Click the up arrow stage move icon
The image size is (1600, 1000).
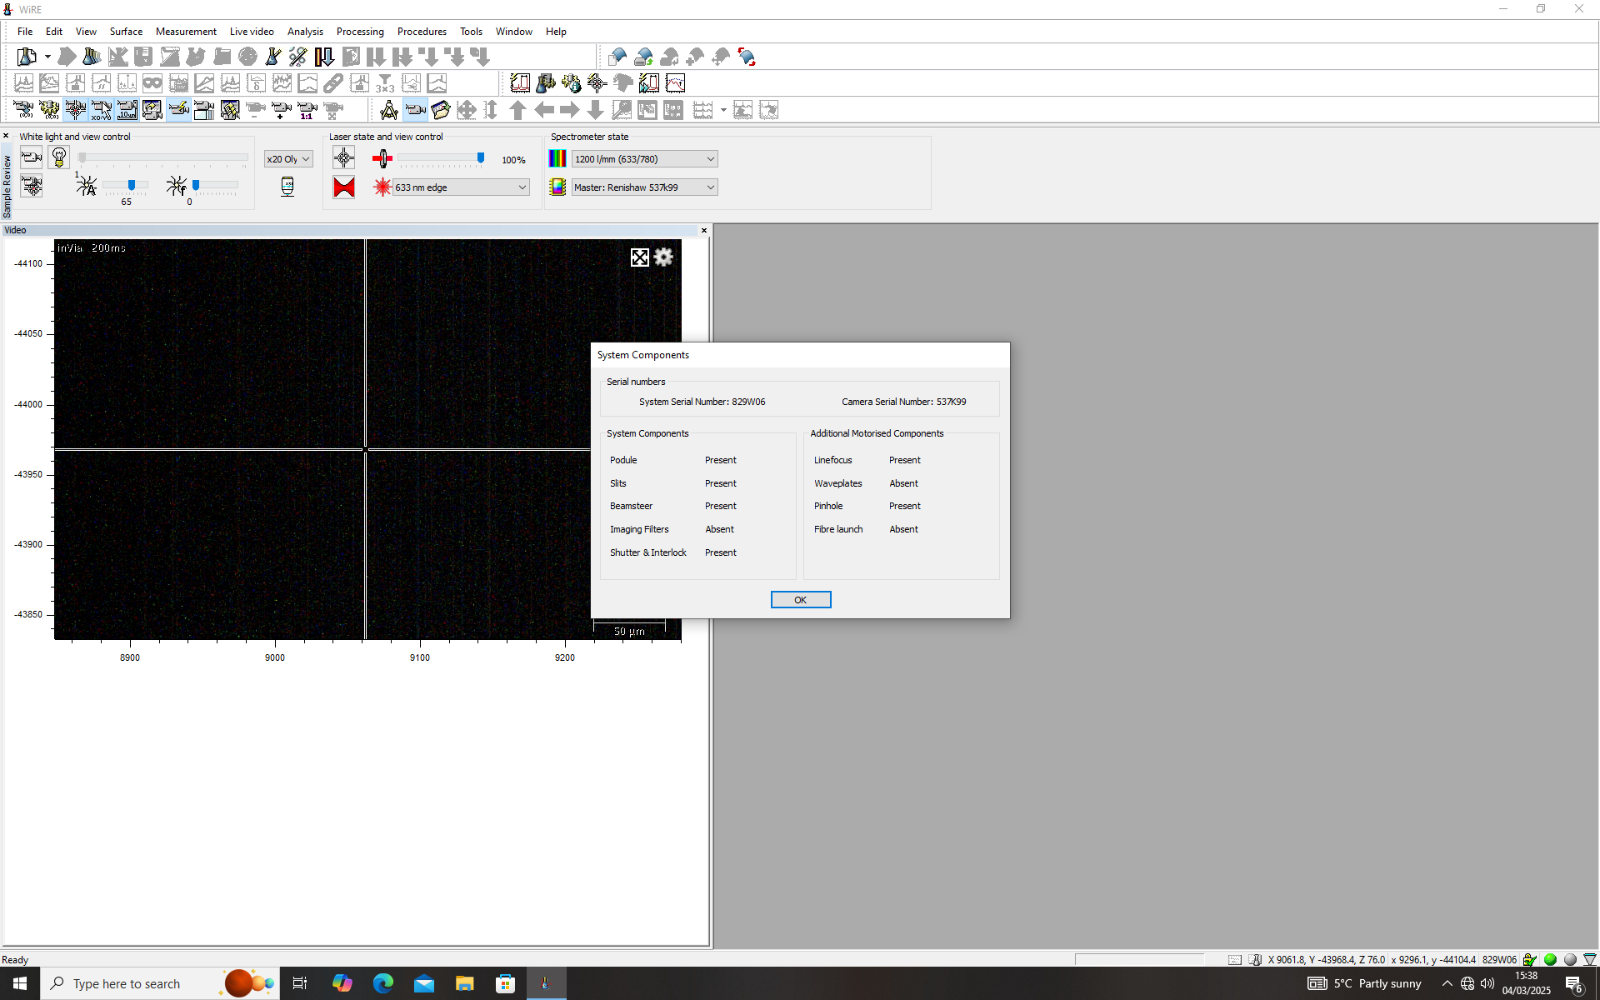tap(518, 110)
